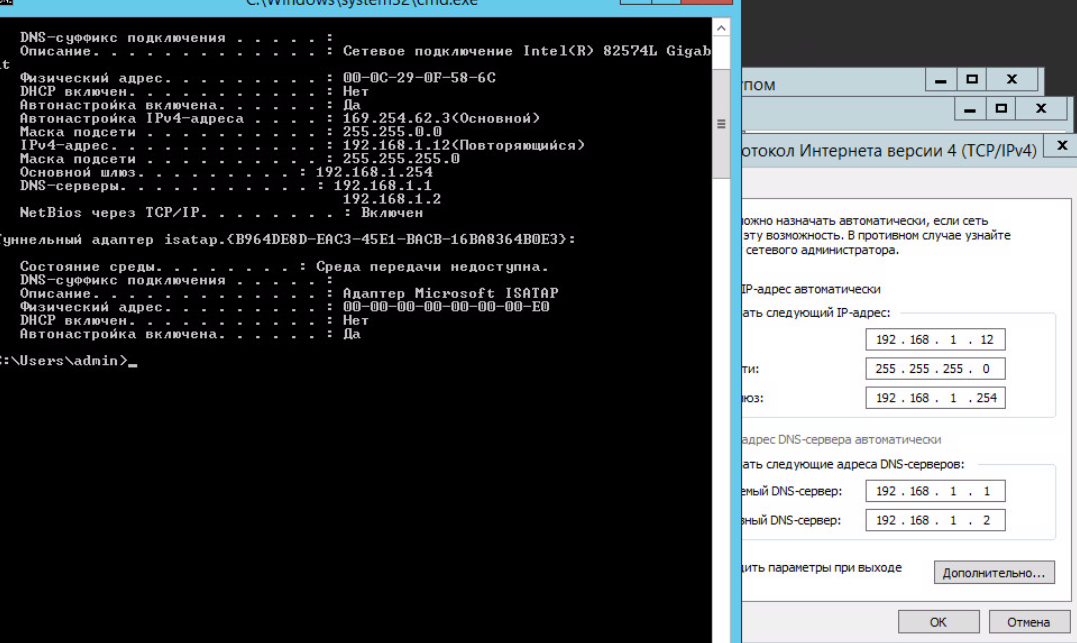Click 'Адаптер Microsoft ISATAP' in cmd output
This screenshot has height=643, width=1077.
coord(451,293)
